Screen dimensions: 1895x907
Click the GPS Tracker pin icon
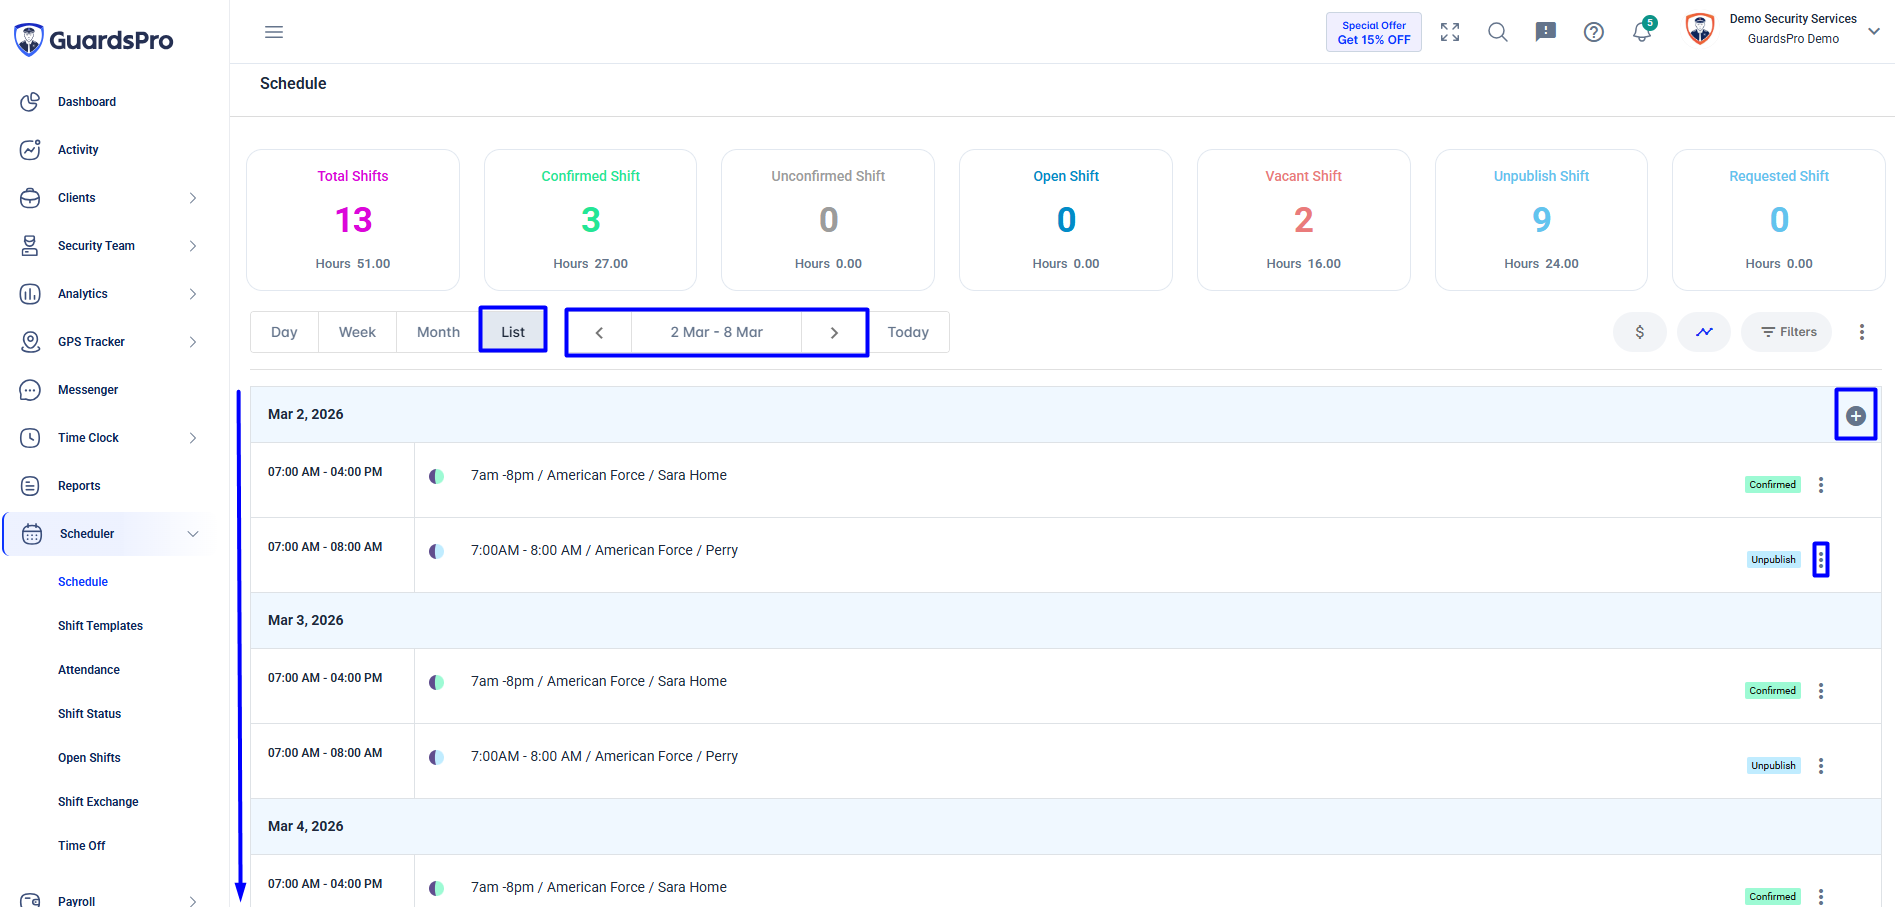[x=30, y=342]
